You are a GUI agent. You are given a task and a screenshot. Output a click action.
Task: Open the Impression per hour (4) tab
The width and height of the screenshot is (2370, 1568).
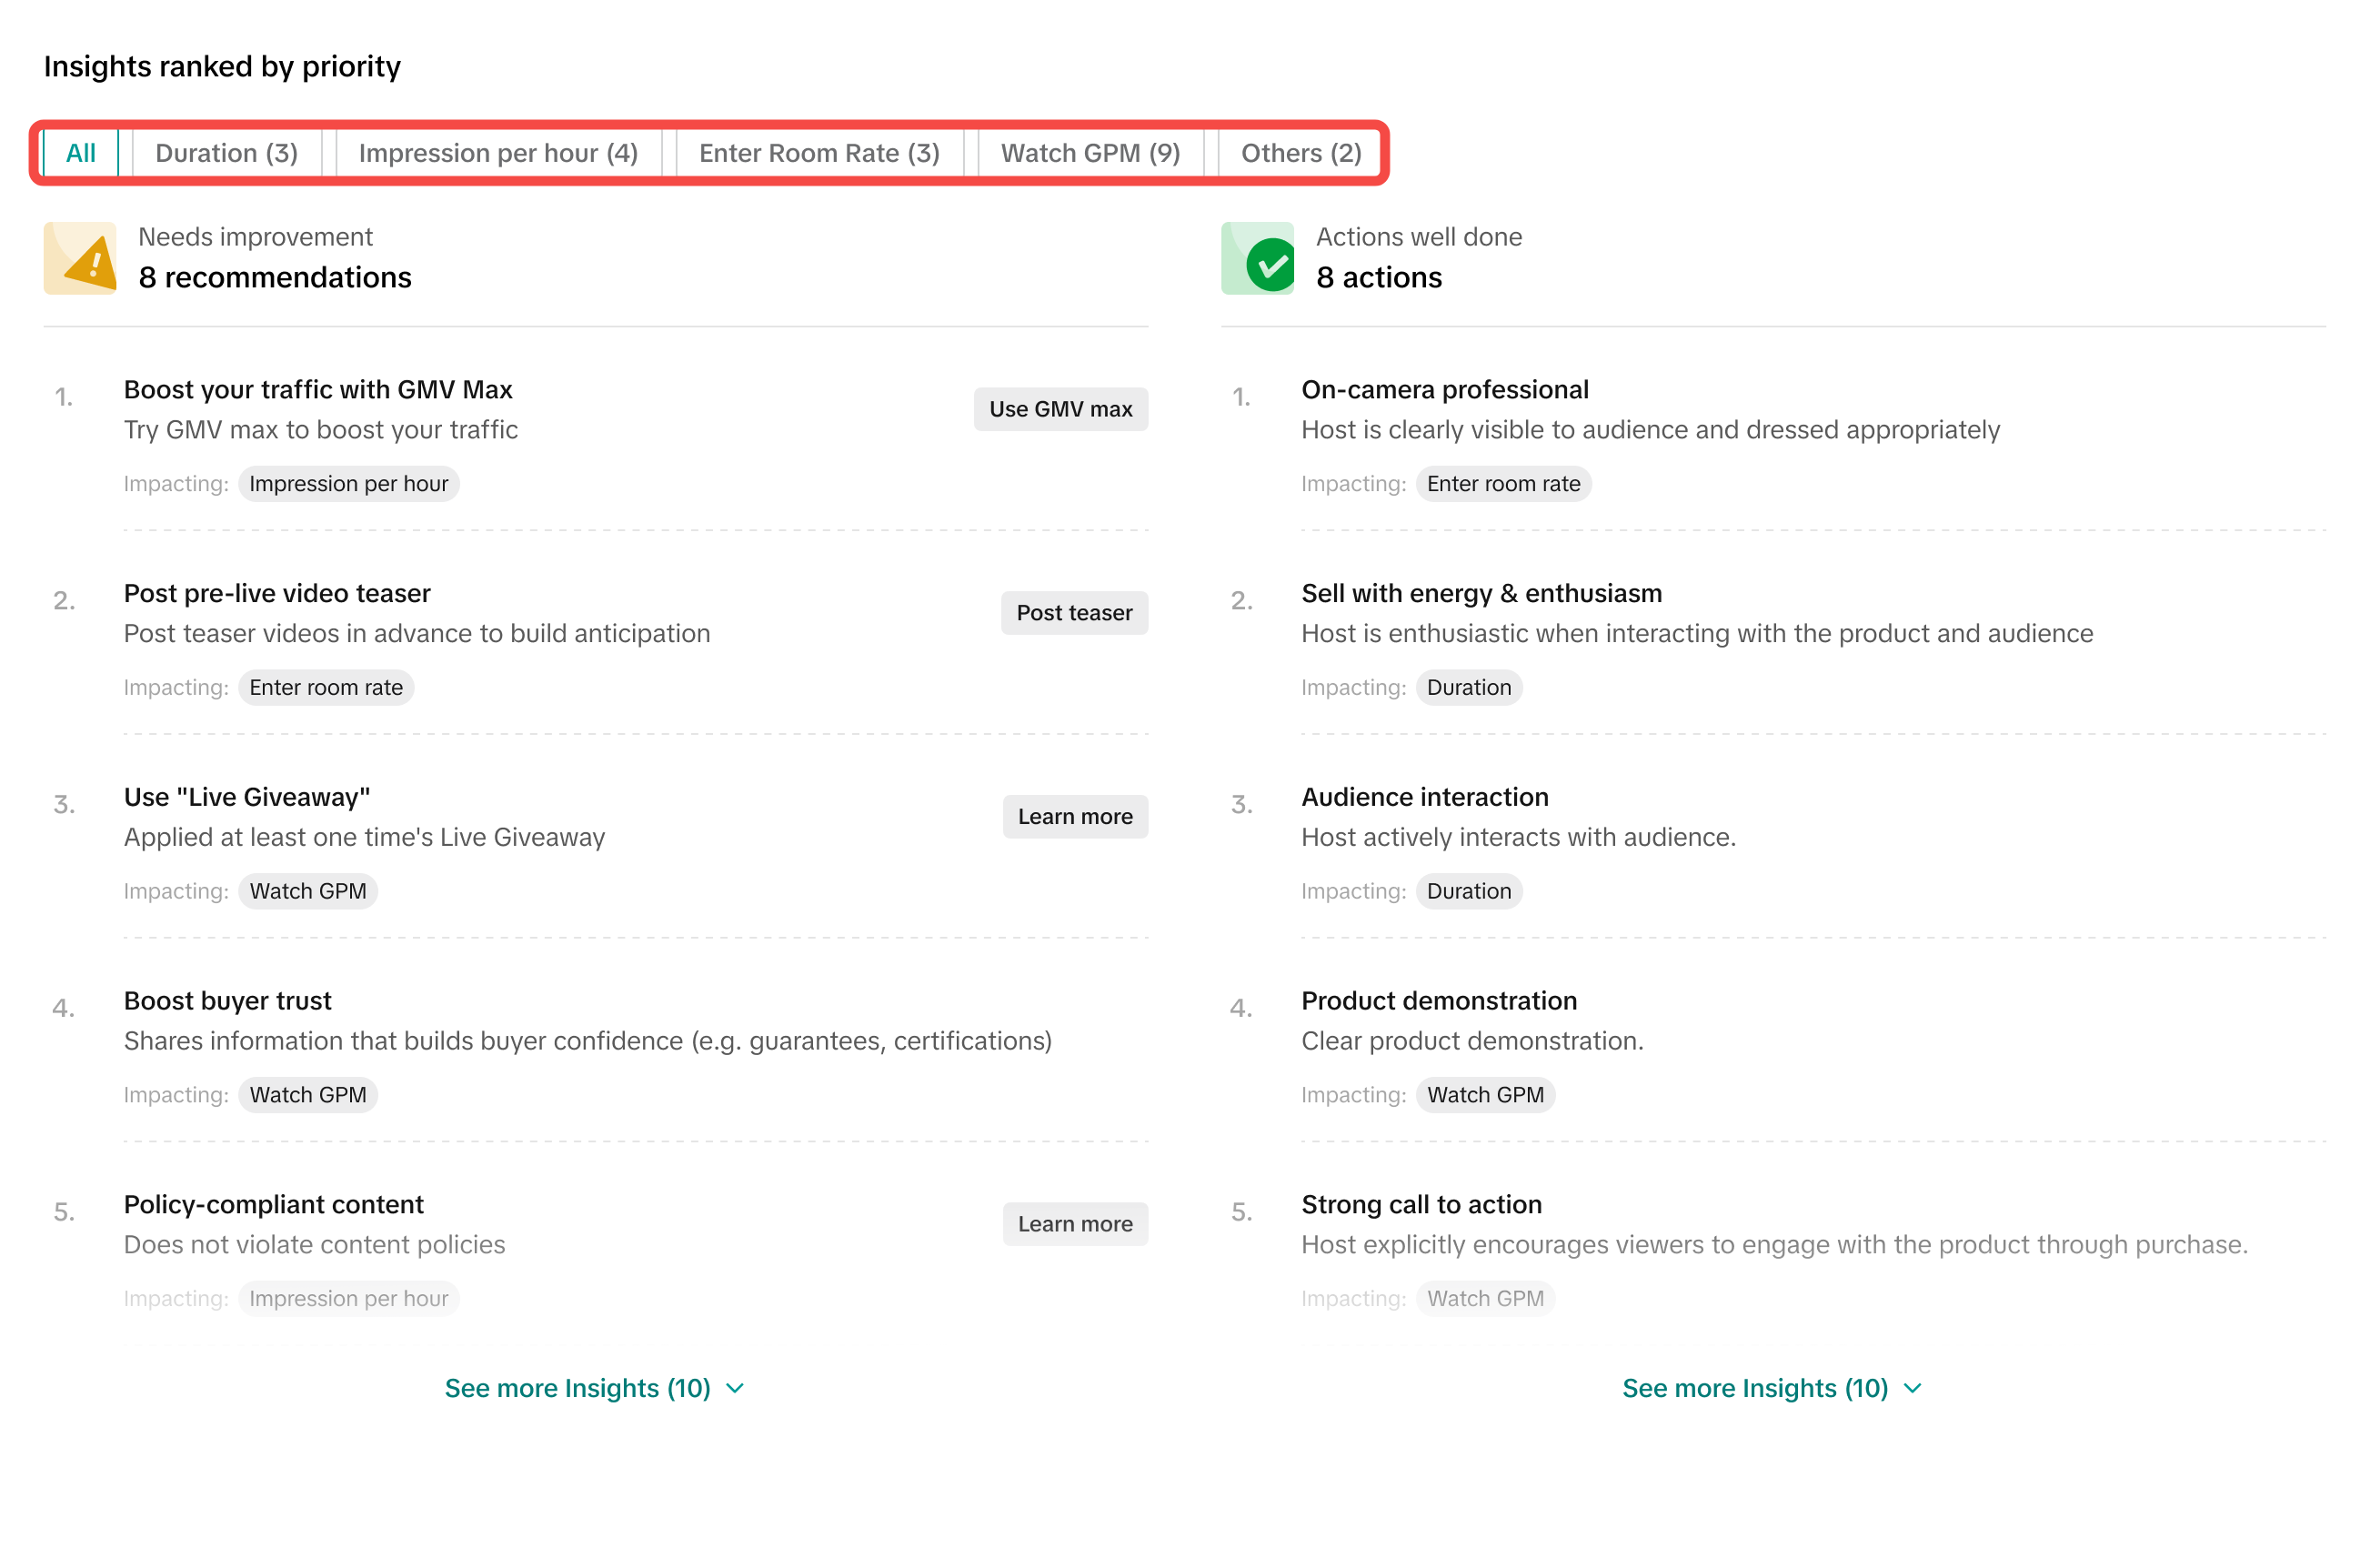point(498,153)
